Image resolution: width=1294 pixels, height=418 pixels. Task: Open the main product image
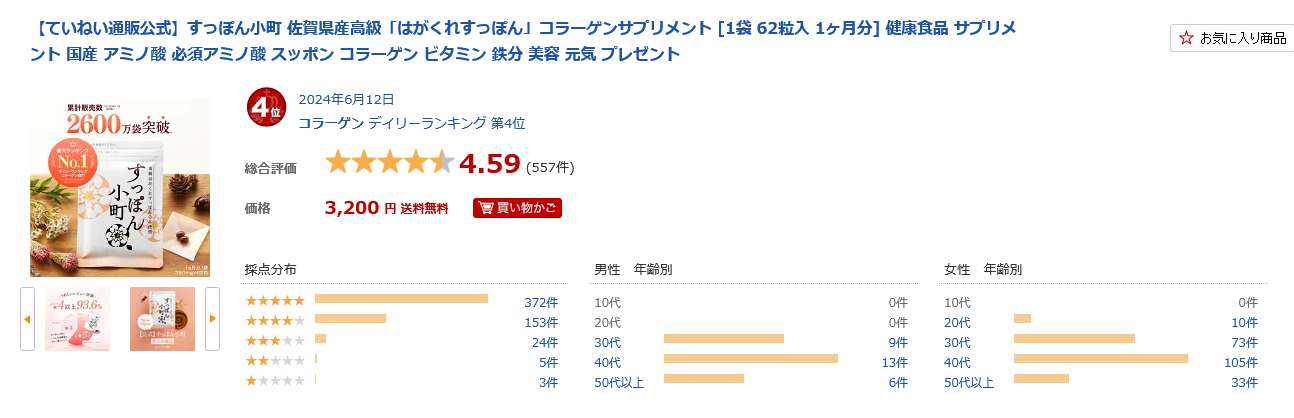click(120, 187)
